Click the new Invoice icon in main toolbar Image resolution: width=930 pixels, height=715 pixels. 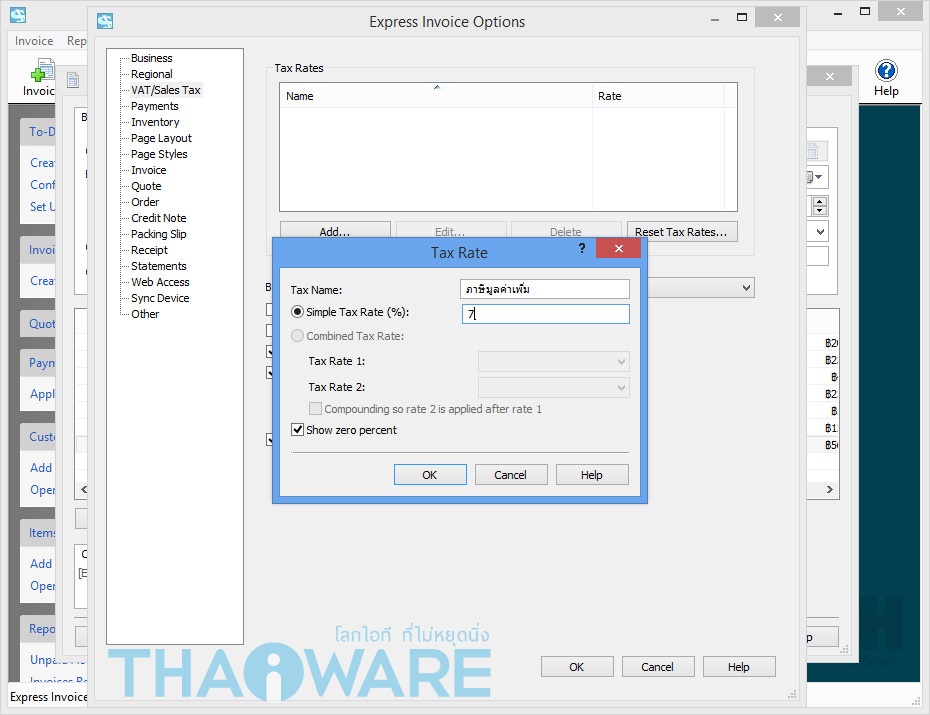coord(43,70)
